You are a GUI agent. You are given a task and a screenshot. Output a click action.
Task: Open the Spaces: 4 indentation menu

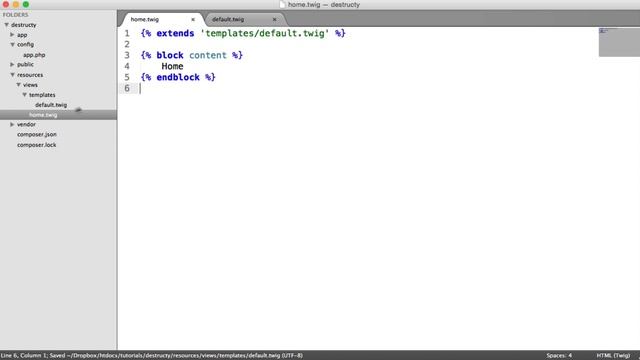(x=559, y=356)
